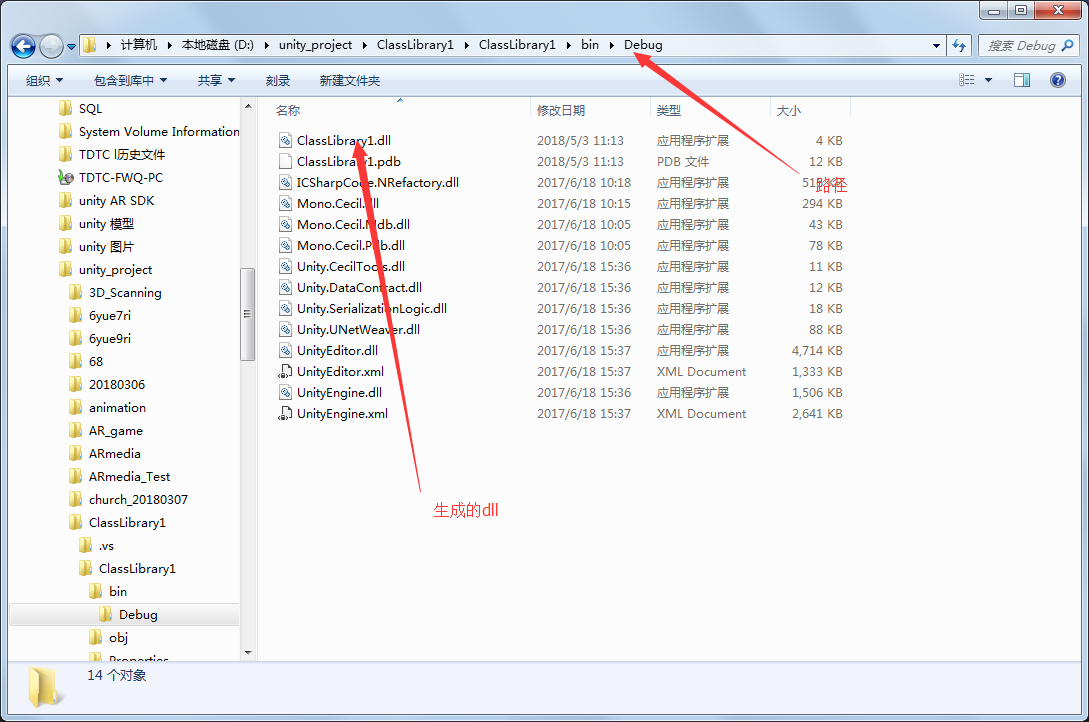Image resolution: width=1089 pixels, height=722 pixels.
Task: Select the ClassLibrary1.pdb file icon
Action: pos(285,161)
